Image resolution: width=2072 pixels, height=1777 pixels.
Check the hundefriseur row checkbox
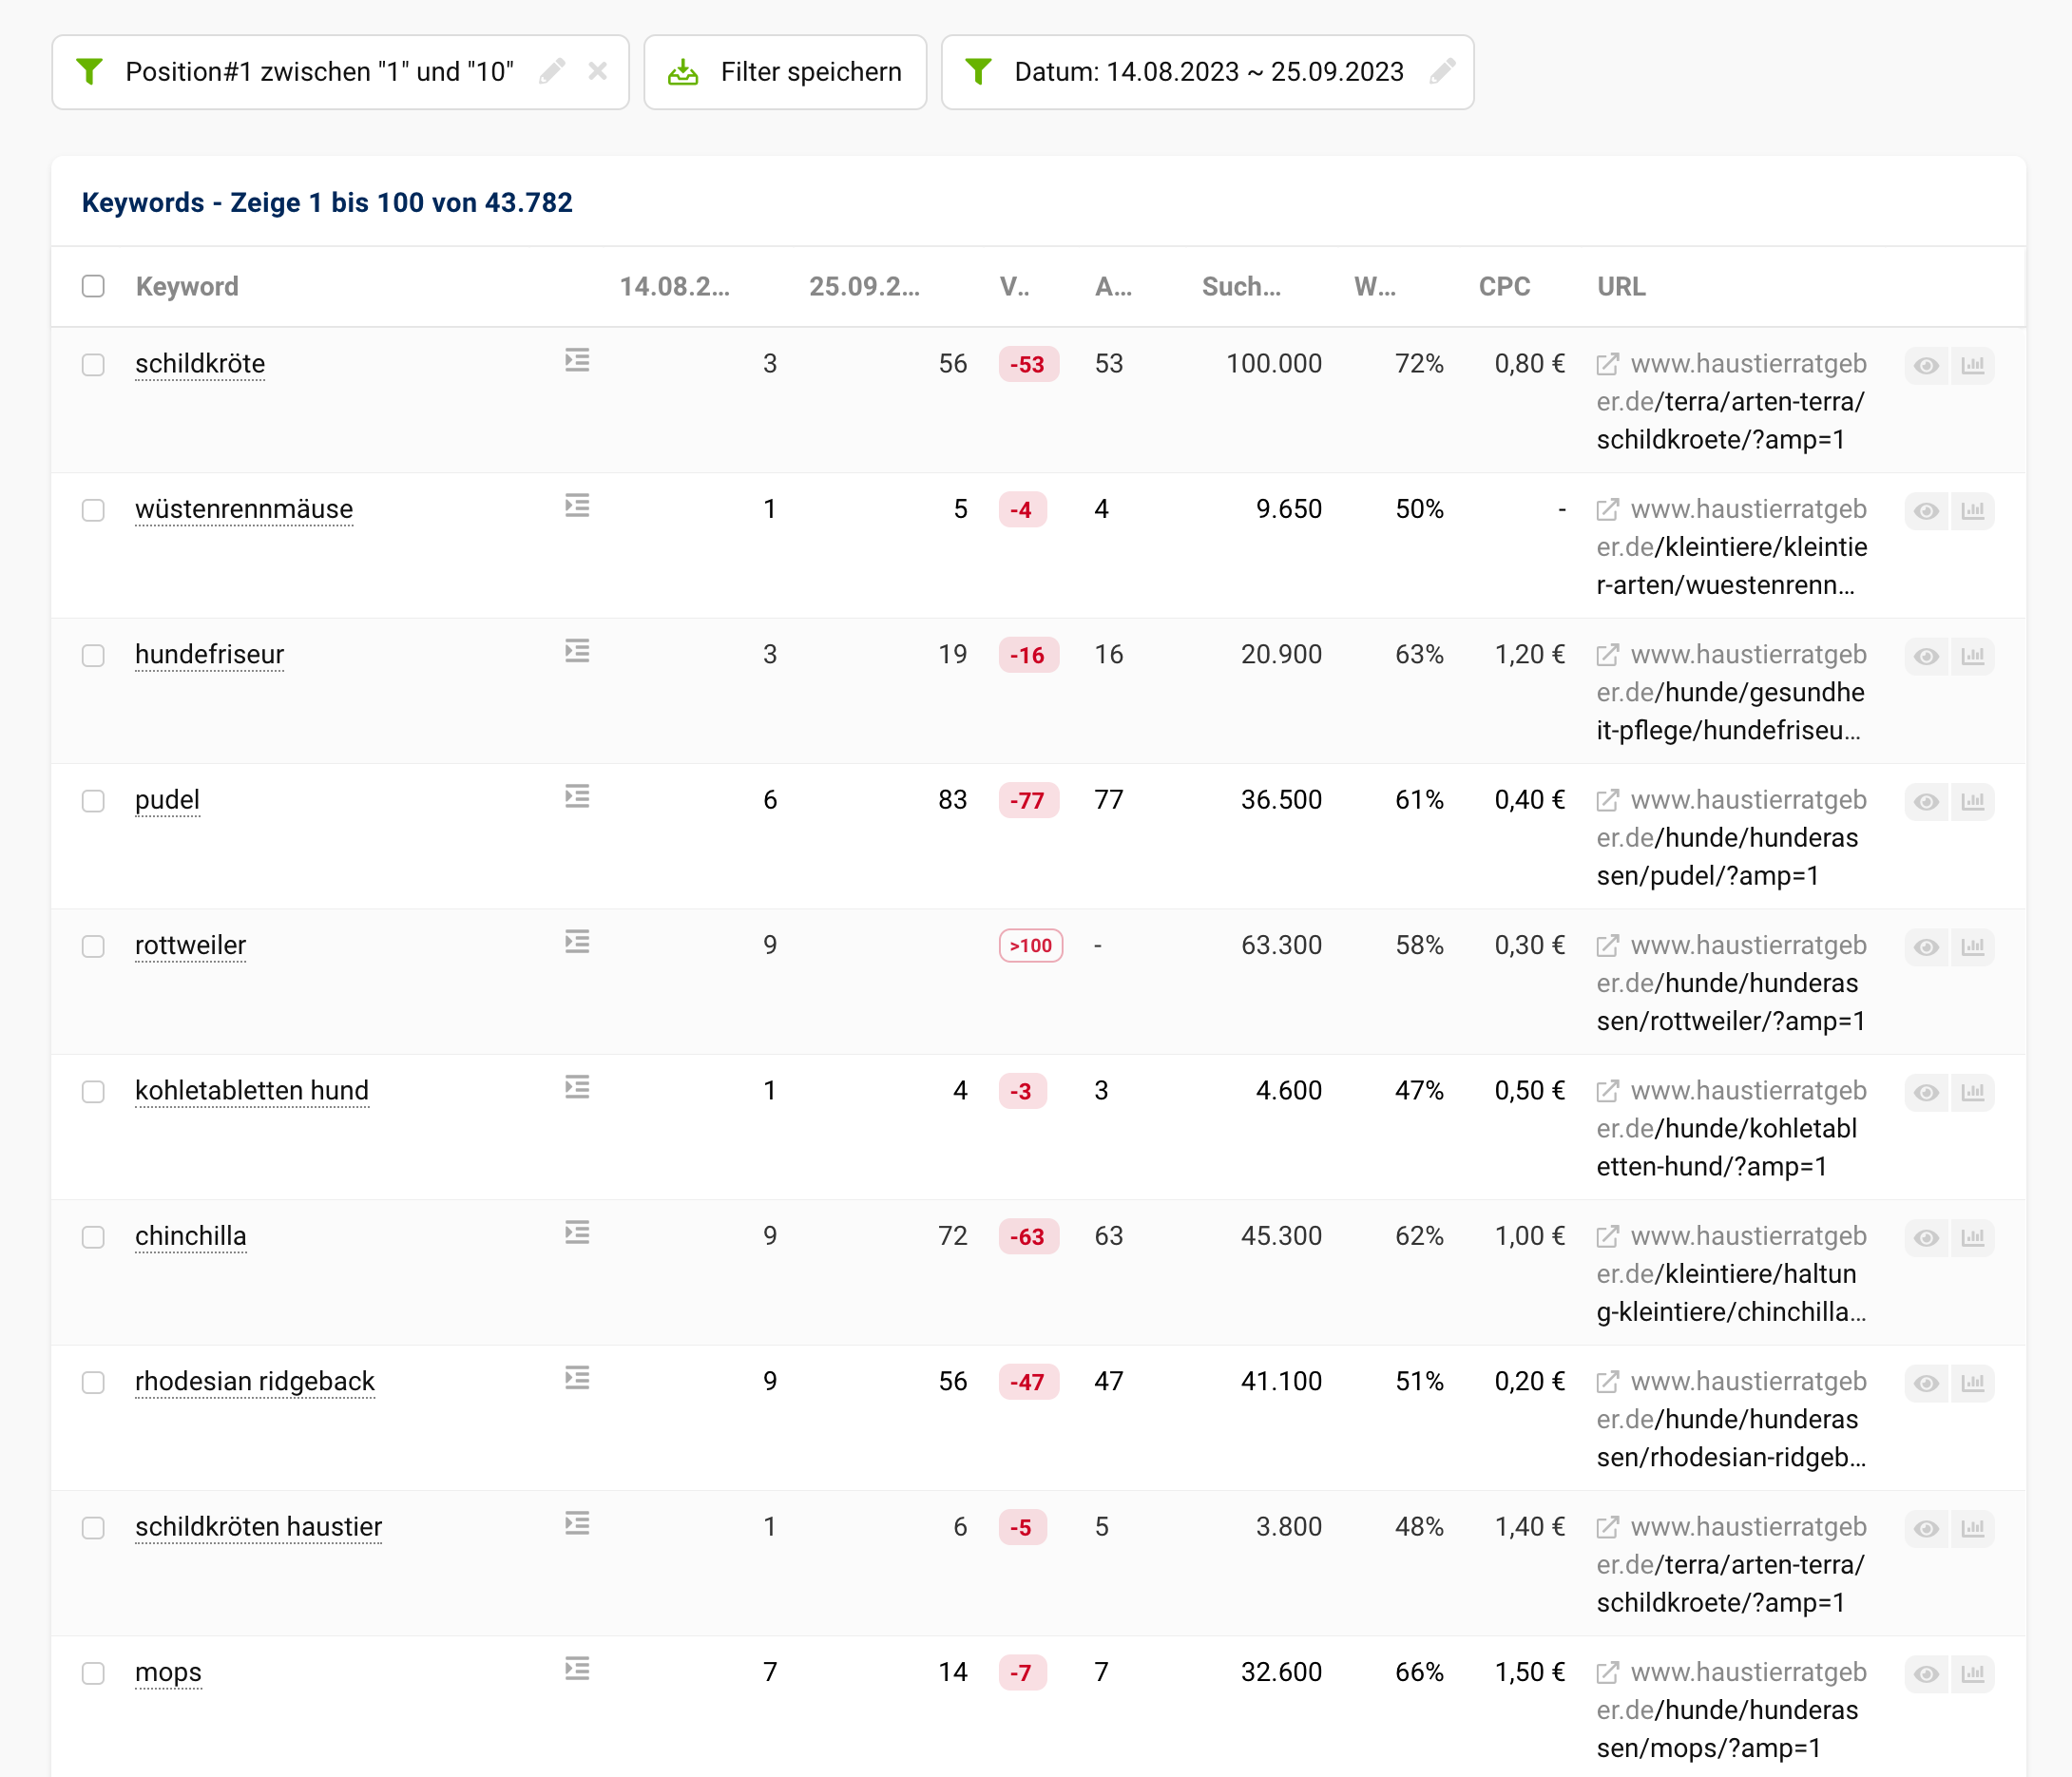93,655
